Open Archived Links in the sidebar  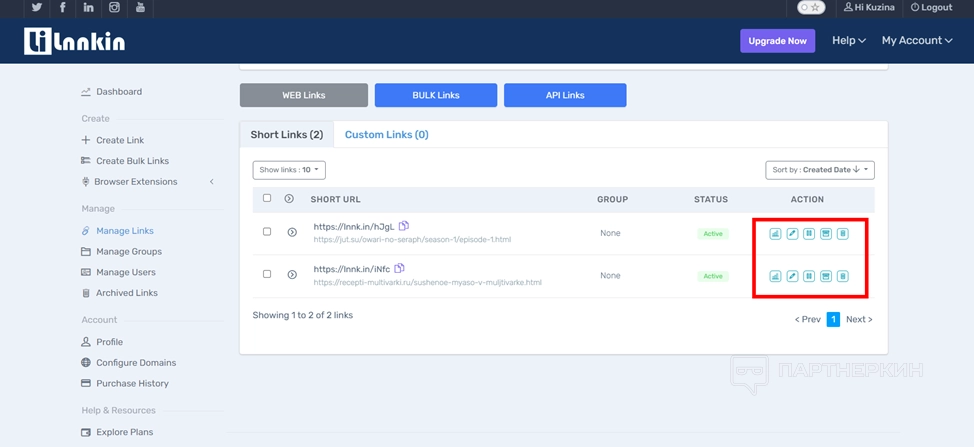click(x=119, y=293)
